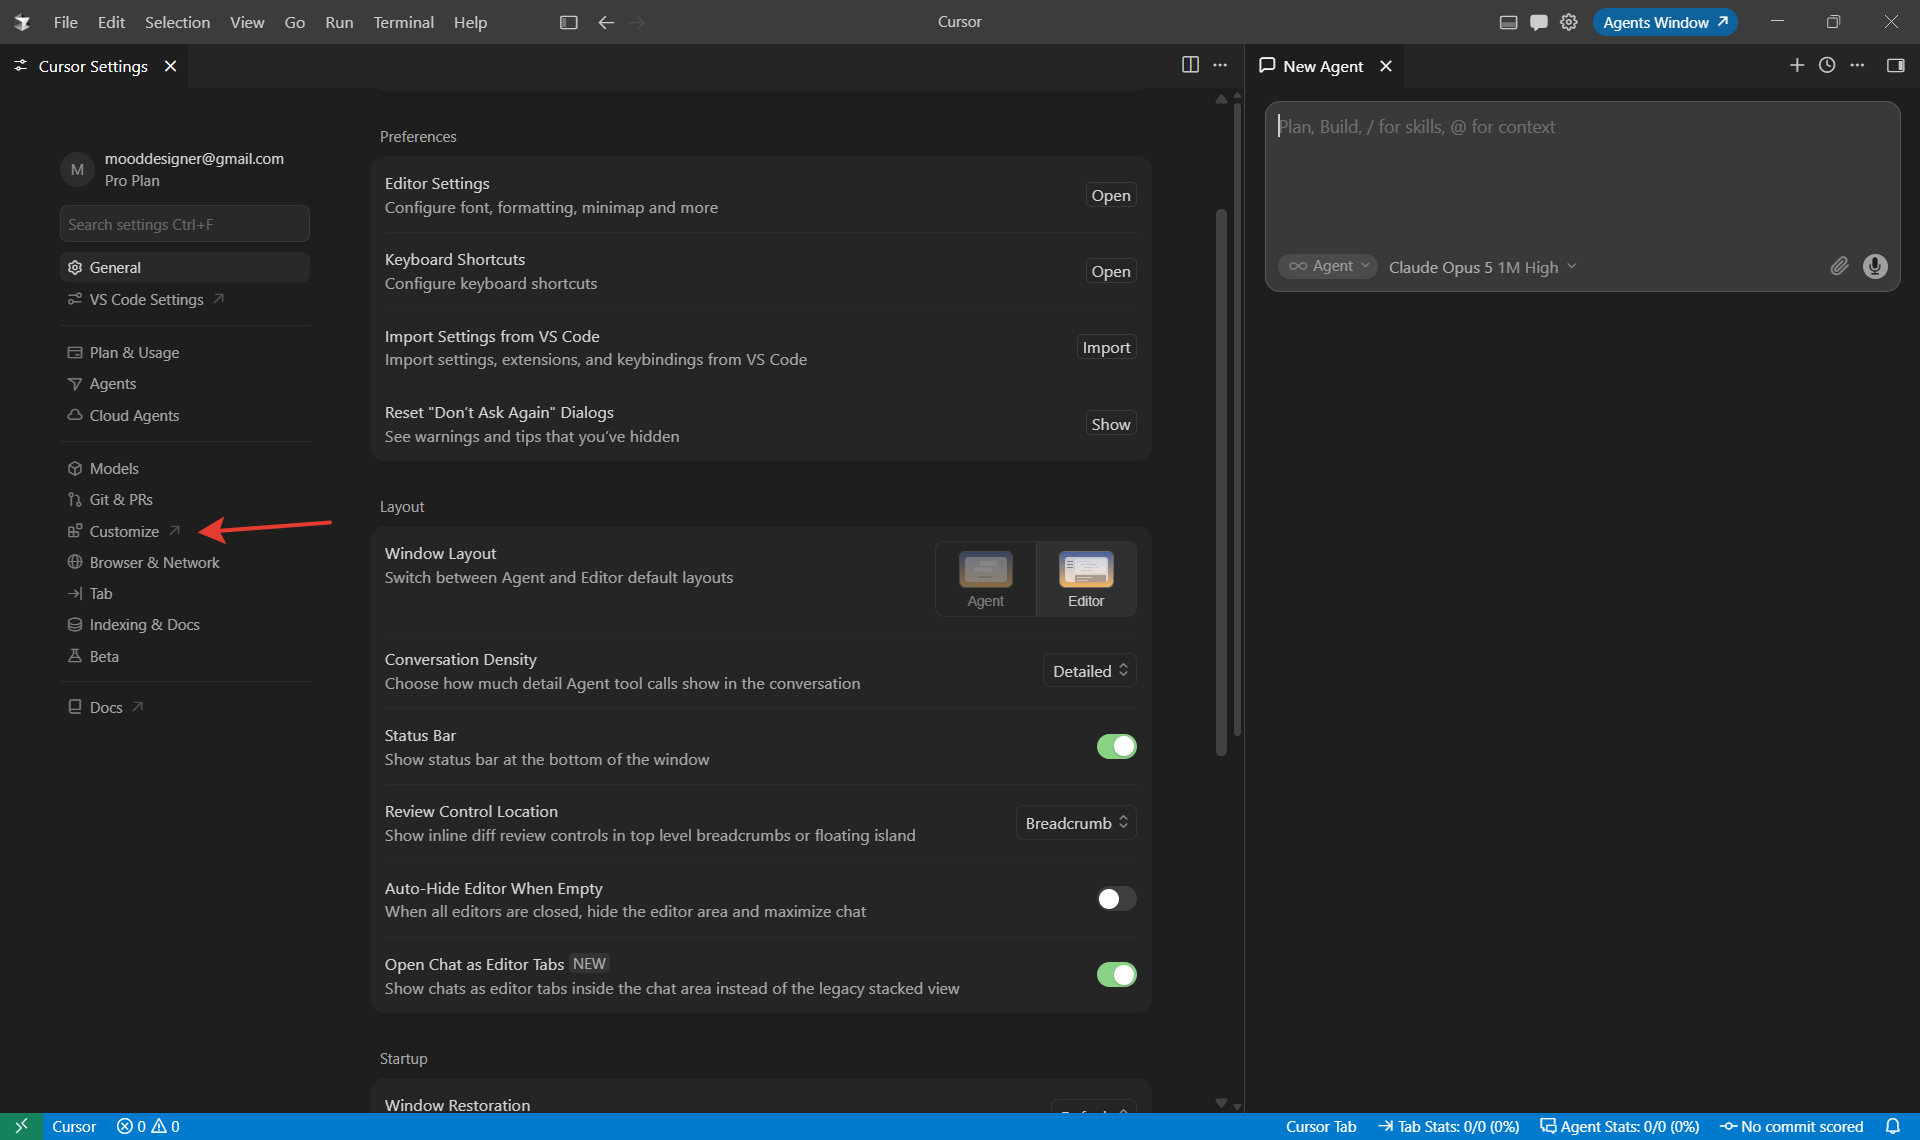Open the Edit menu
Image resolution: width=1920 pixels, height=1140 pixels.
(111, 22)
